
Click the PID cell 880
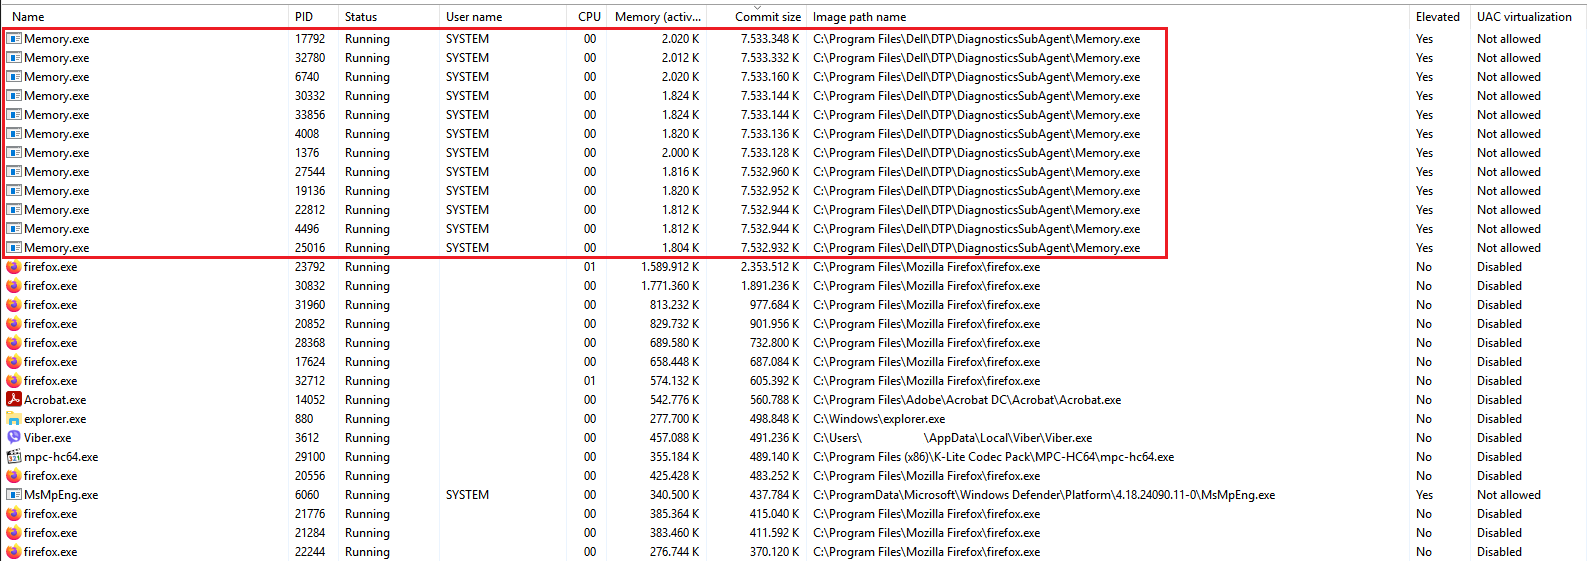(304, 419)
